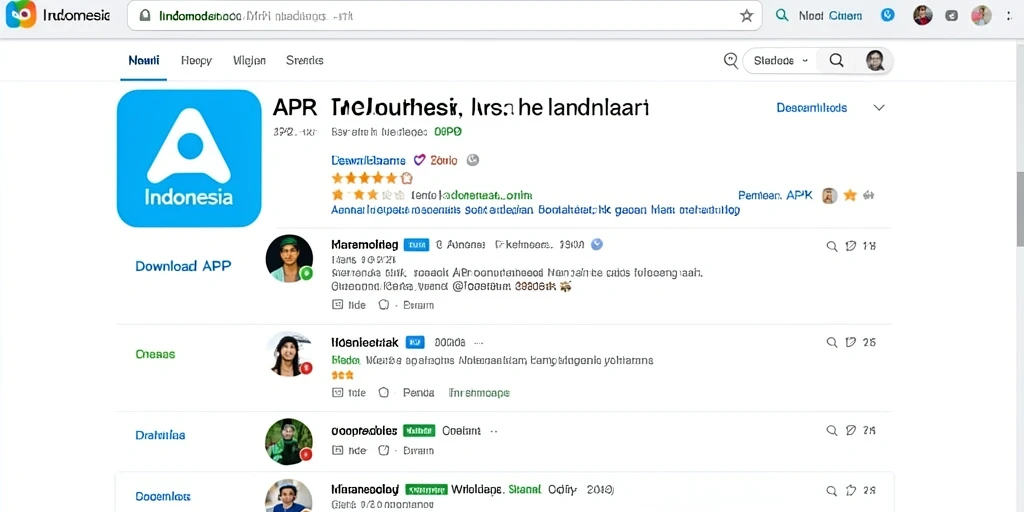Open the browser three-dot menu

pyautogui.click(x=1010, y=16)
